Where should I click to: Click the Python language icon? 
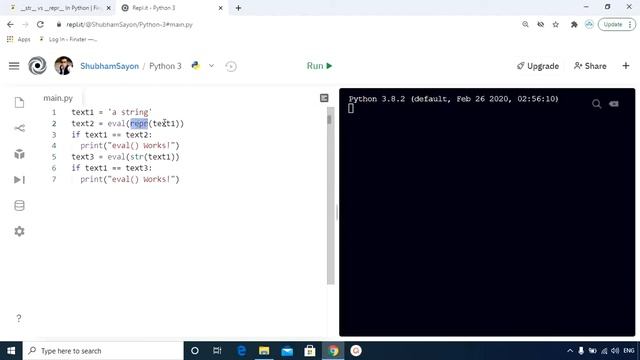[x=196, y=66]
